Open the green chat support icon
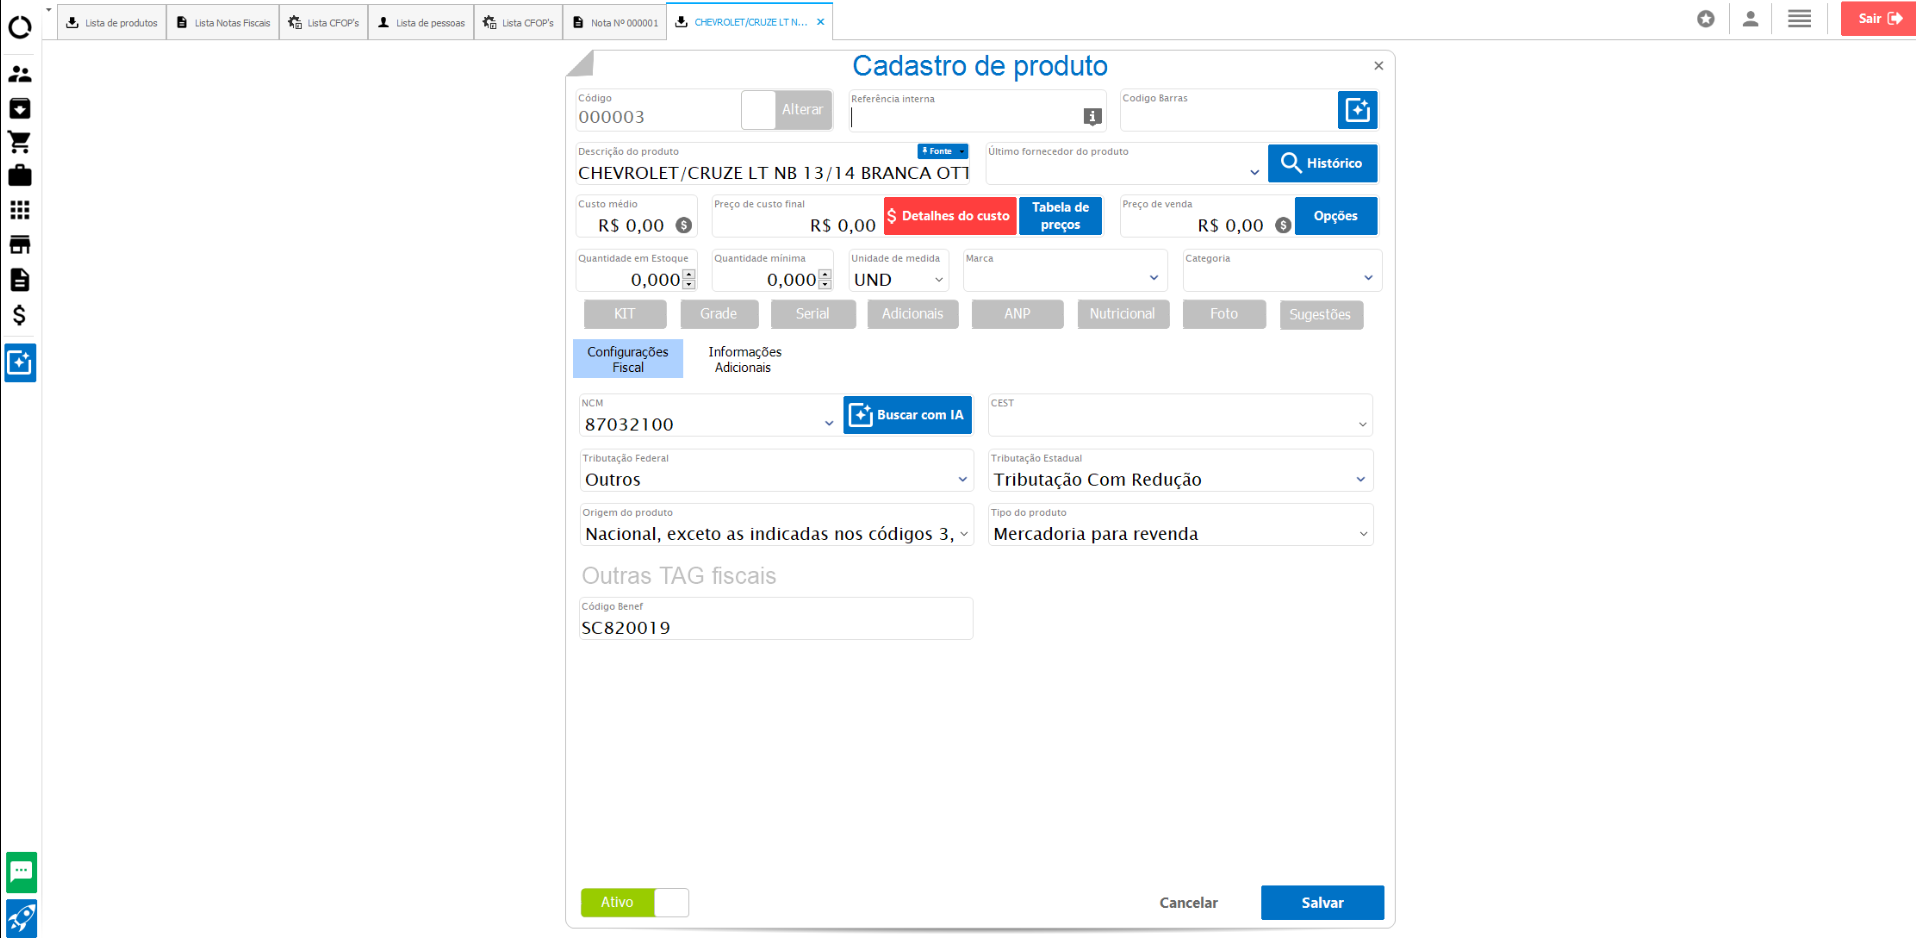This screenshot has width=1916, height=938. pos(21,872)
